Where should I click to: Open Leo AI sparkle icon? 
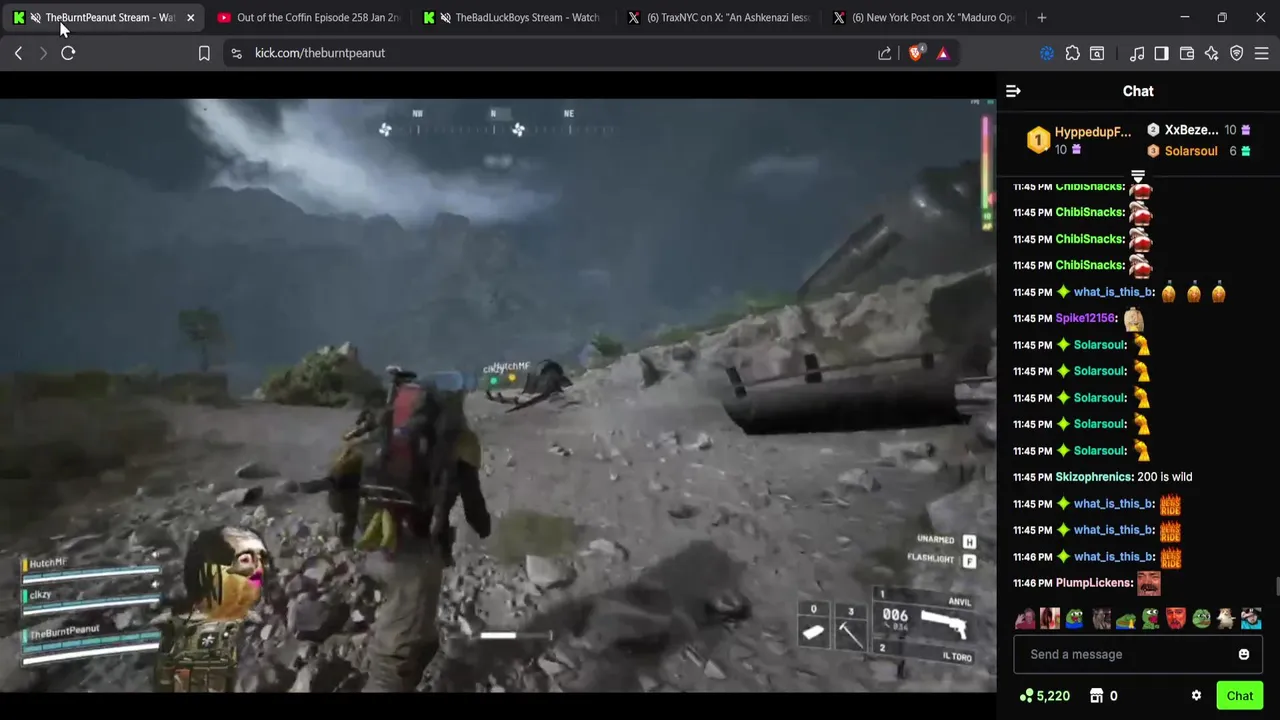coord(1212,53)
